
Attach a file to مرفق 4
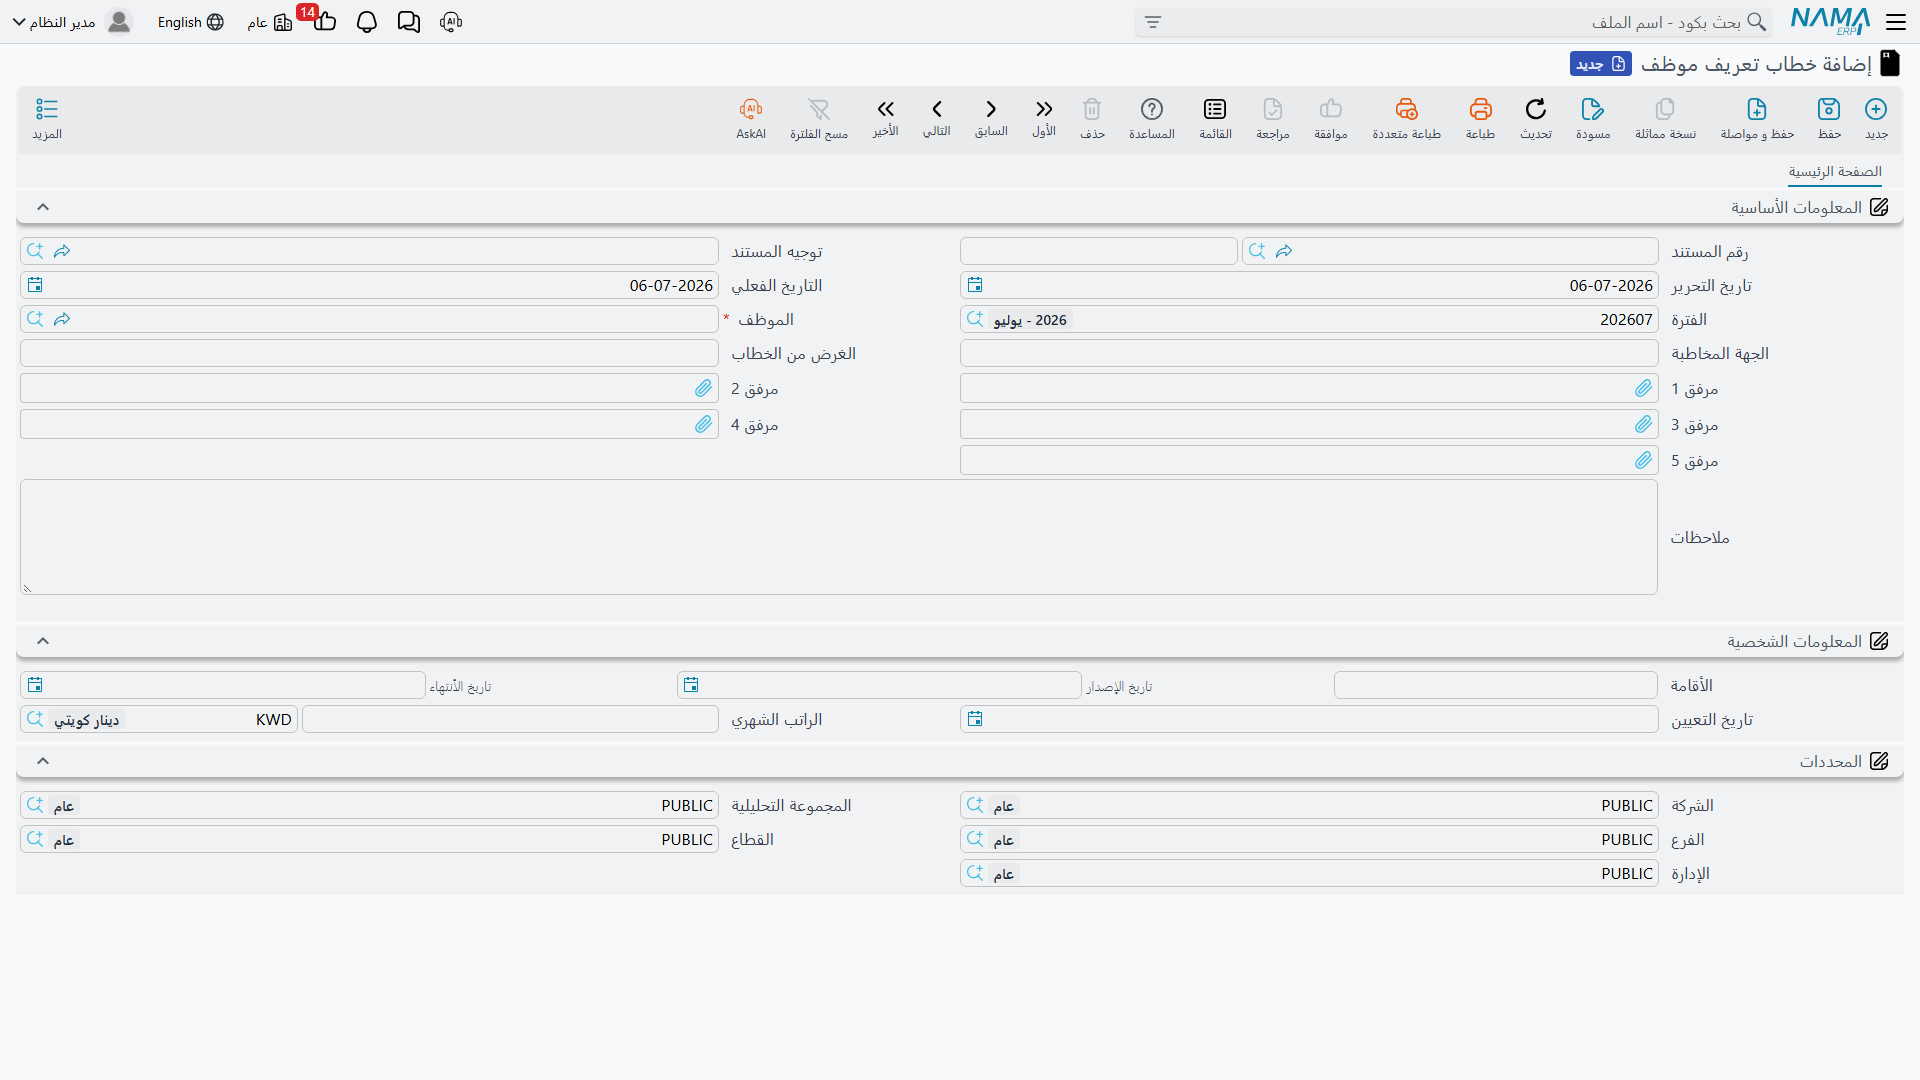pyautogui.click(x=703, y=424)
